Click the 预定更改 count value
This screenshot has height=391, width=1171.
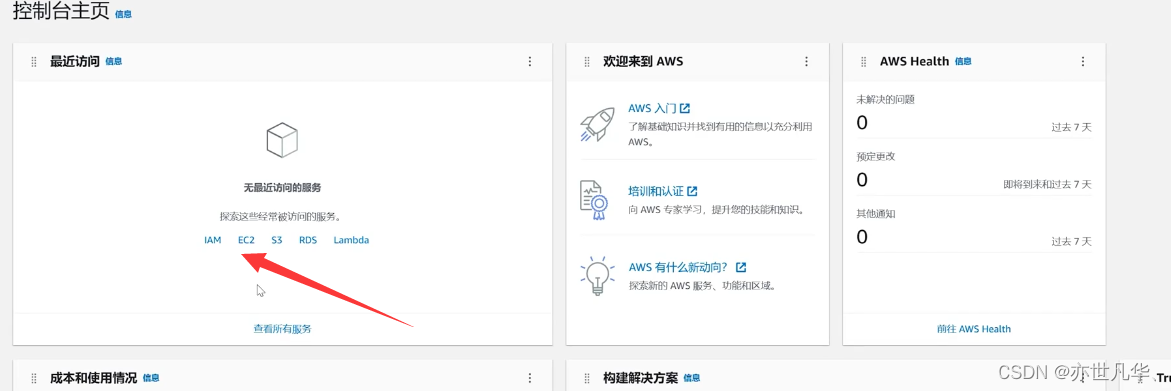(862, 180)
